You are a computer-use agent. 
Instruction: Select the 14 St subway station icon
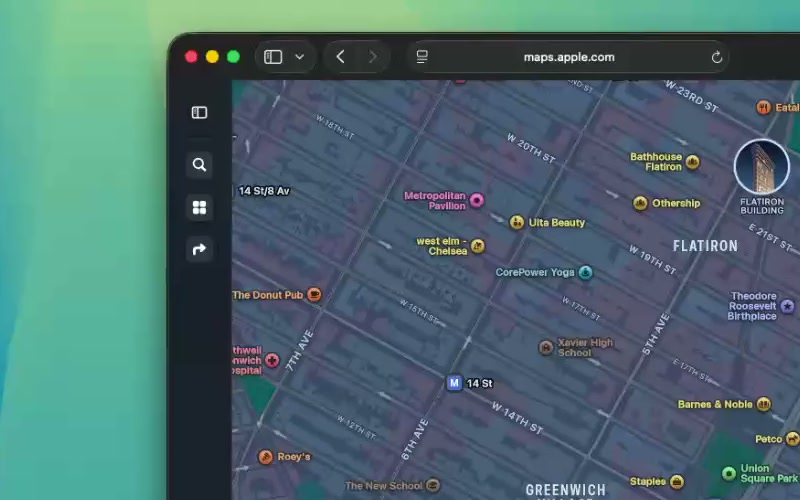coord(454,383)
